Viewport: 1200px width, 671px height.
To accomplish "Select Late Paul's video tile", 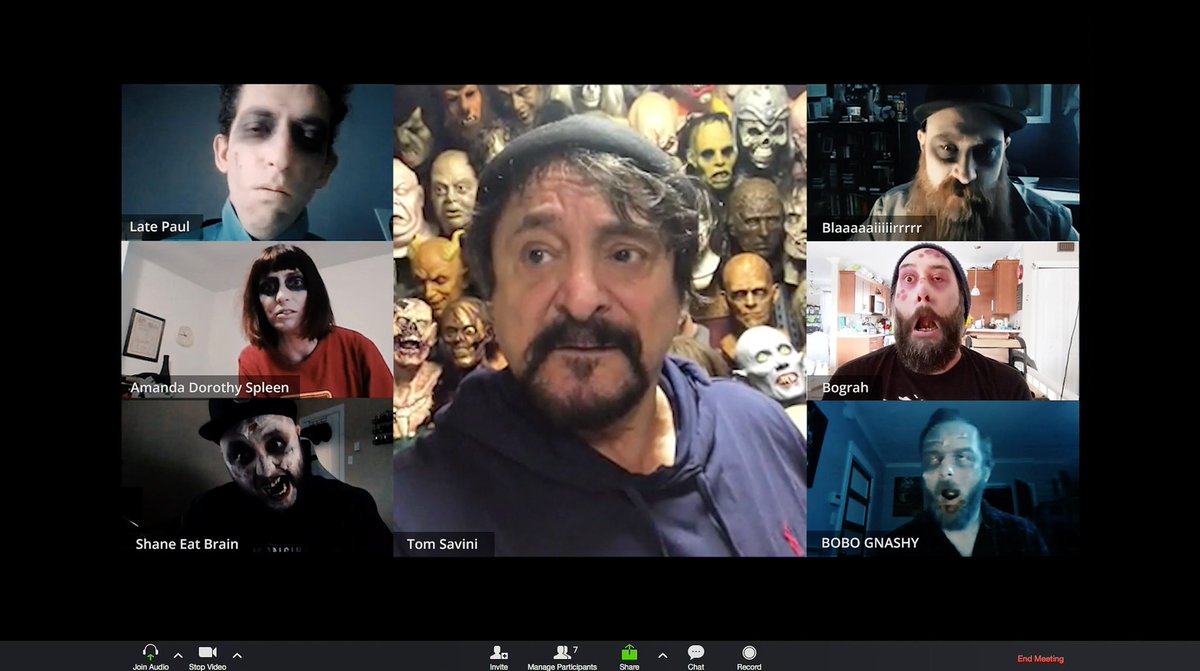I will coord(257,162).
